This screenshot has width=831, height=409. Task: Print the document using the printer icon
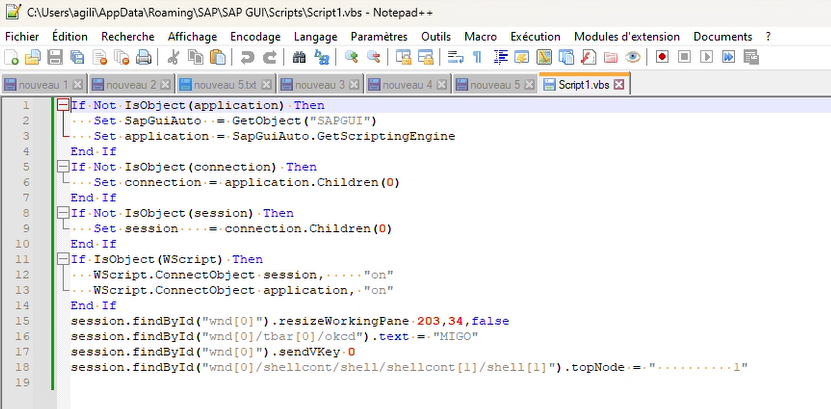(144, 57)
